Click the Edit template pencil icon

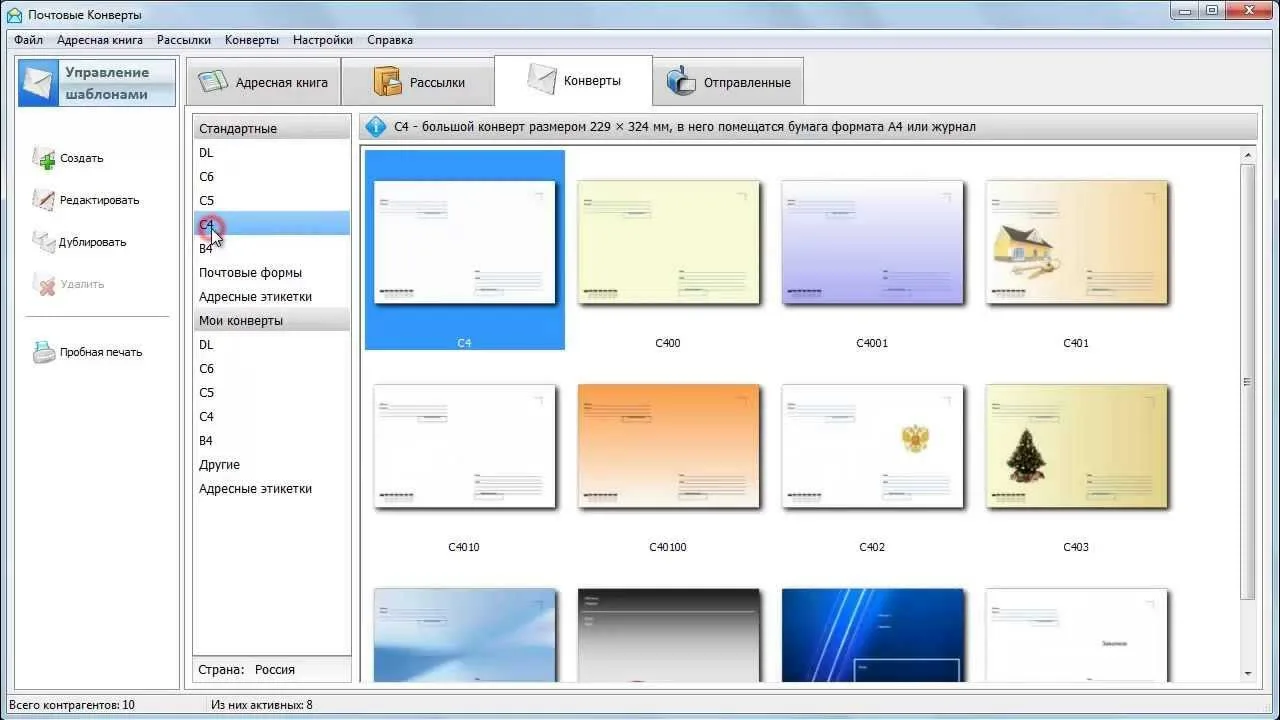pyautogui.click(x=44, y=200)
